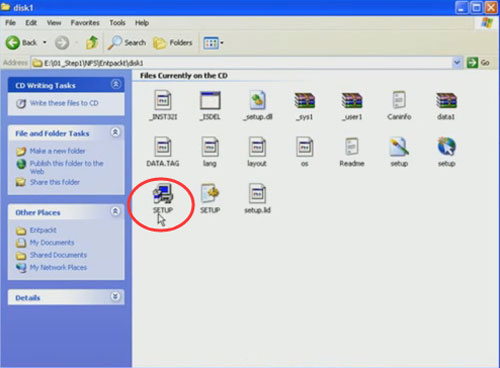Open the circled SETUP computer icon
This screenshot has width=500, height=368.
(163, 194)
